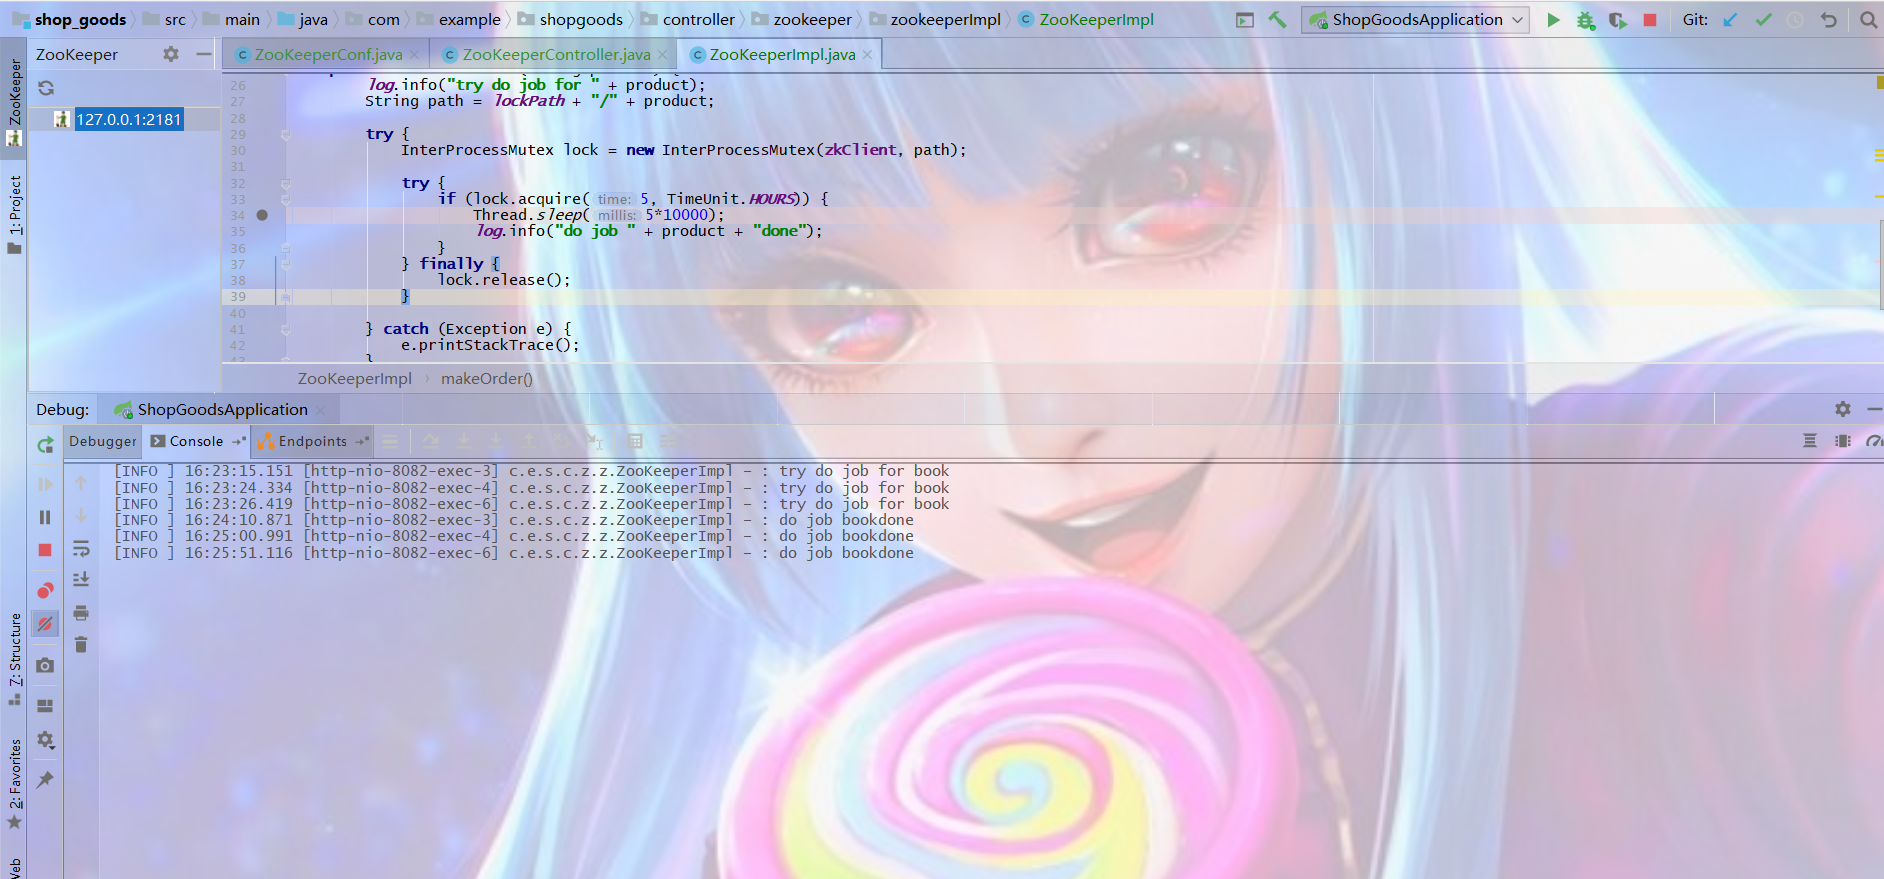The height and width of the screenshot is (879, 1884).
Task: Select the 127.0.0.1:2181 ZooKeeper node
Action: point(129,119)
